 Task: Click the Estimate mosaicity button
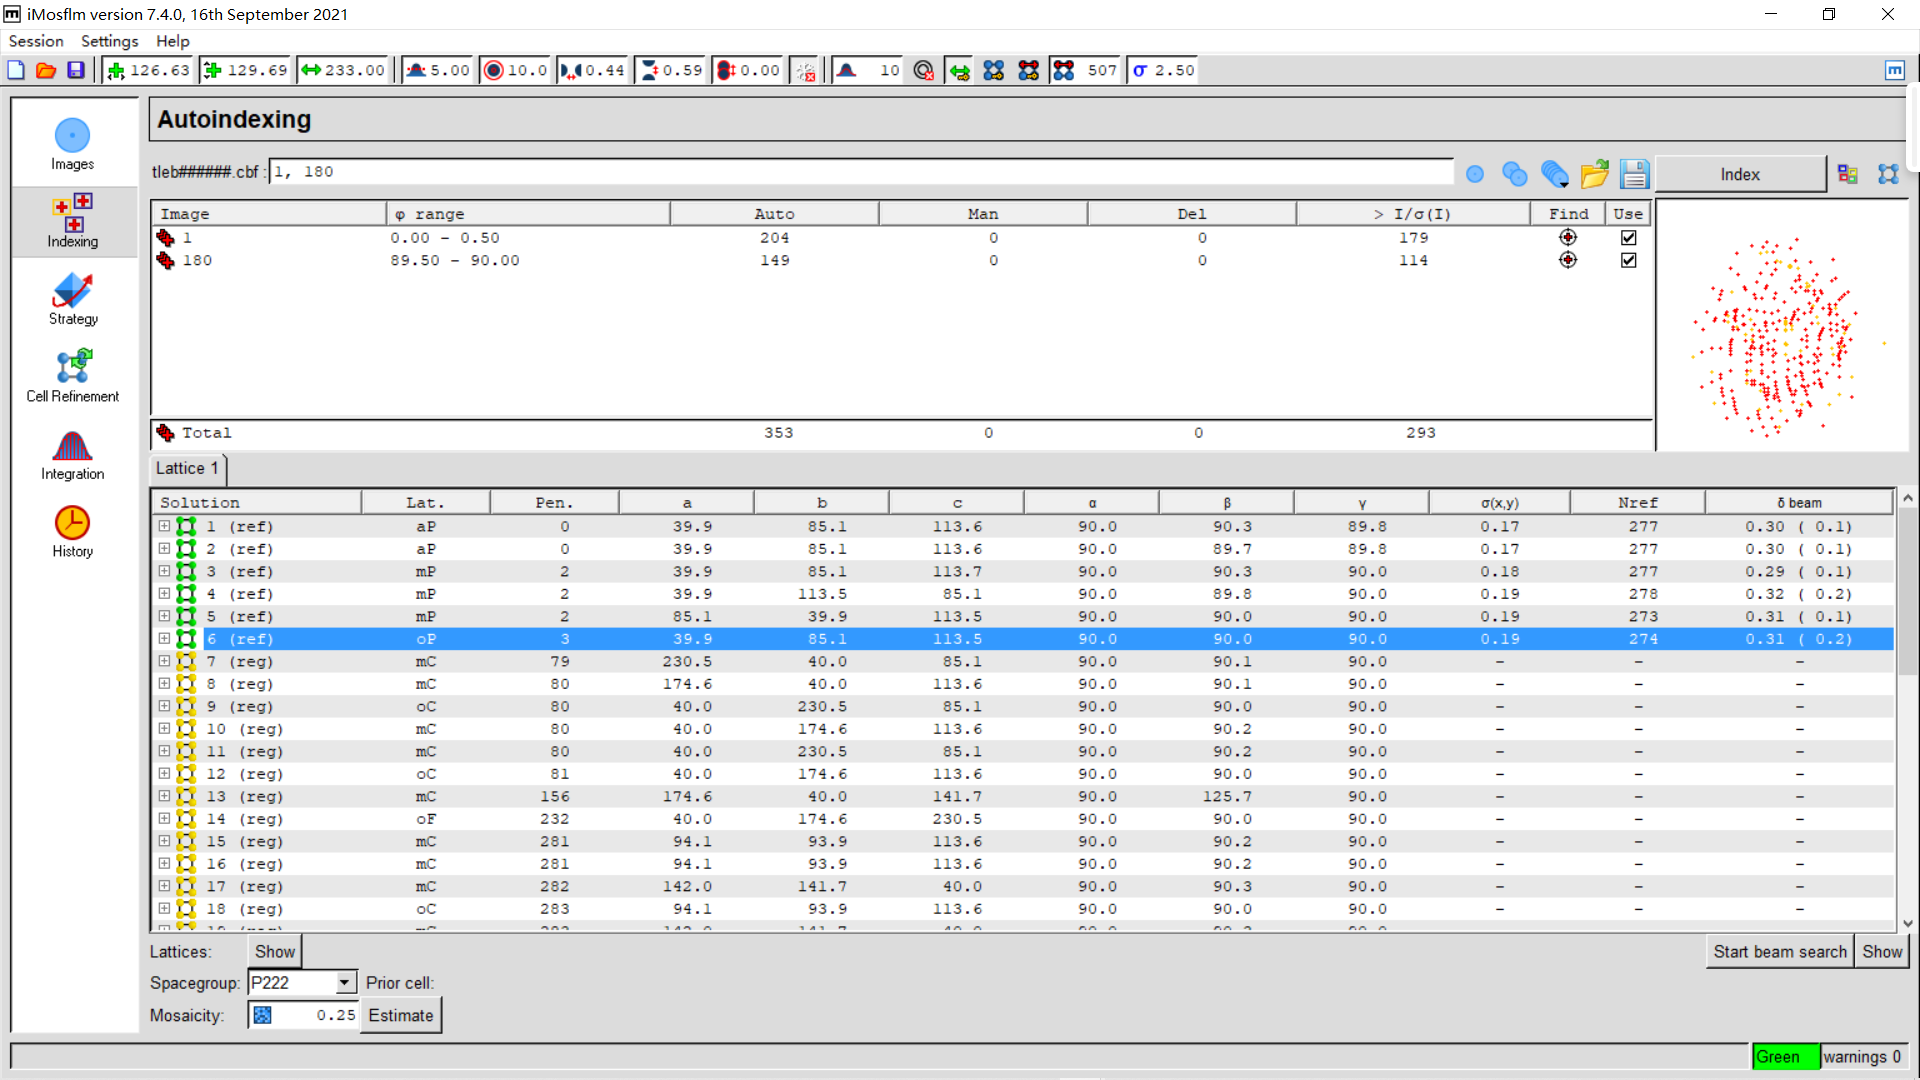coord(400,1015)
